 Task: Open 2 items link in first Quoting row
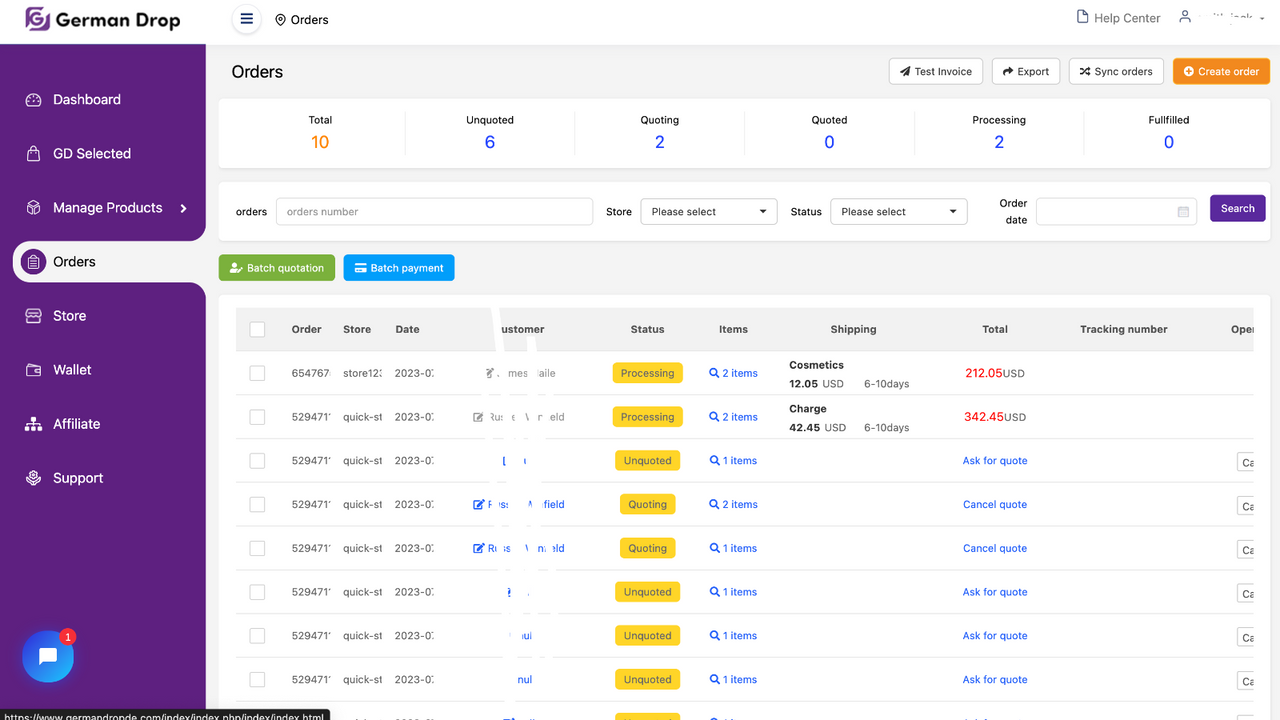[734, 505]
